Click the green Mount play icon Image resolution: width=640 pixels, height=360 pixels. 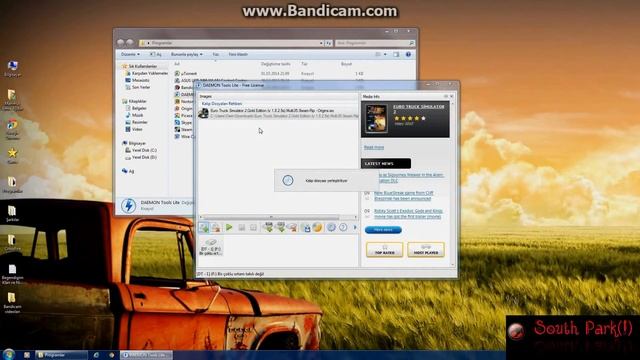click(x=229, y=227)
